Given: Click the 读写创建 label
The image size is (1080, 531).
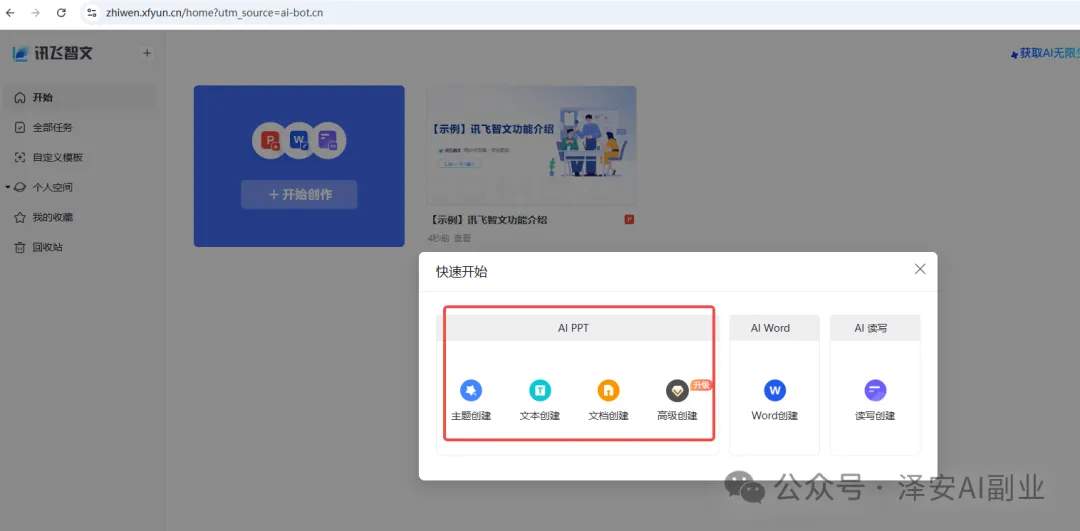Looking at the screenshot, I should point(875,416).
